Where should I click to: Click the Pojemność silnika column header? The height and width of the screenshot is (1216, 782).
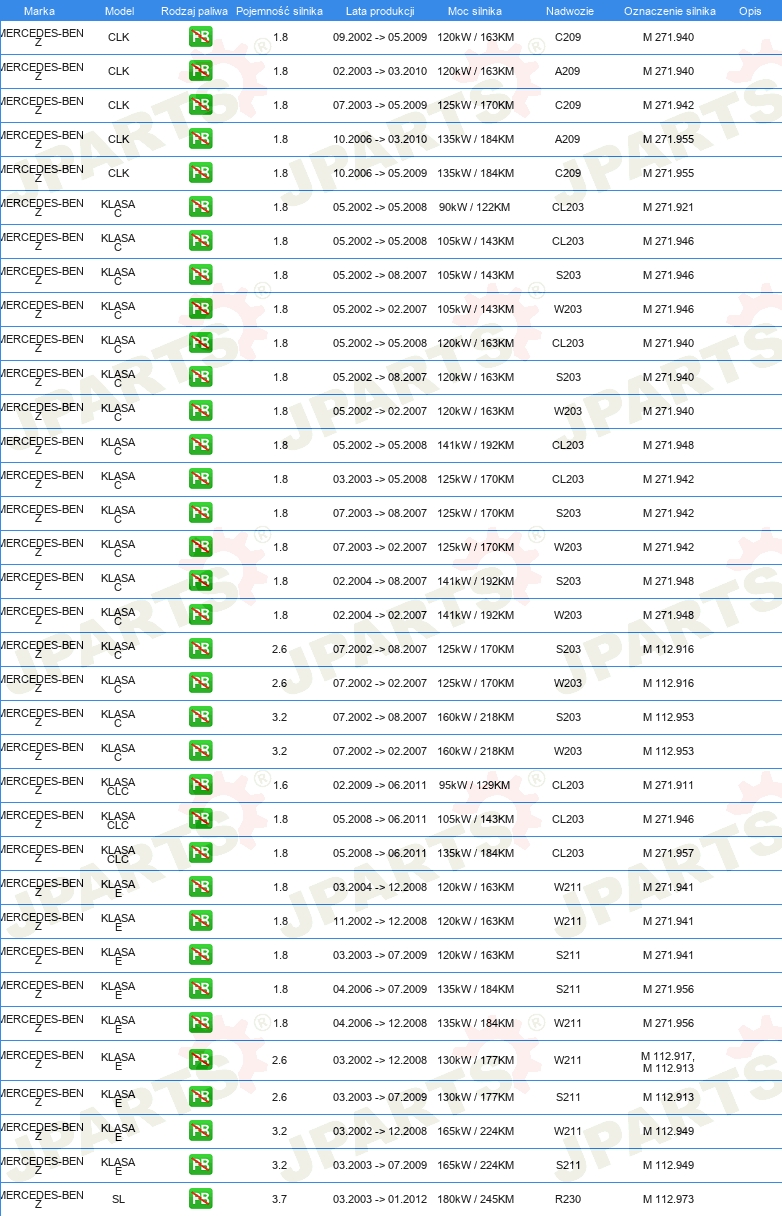click(x=280, y=11)
